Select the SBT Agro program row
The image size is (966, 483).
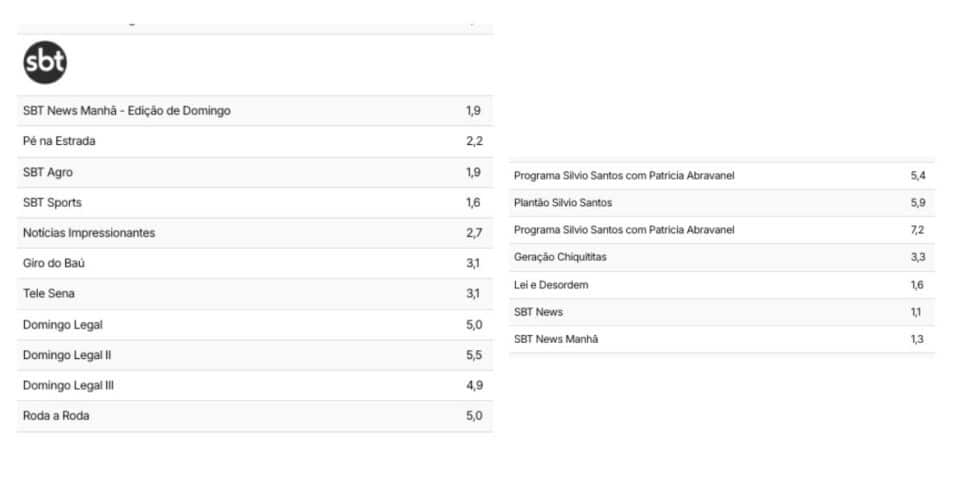(x=255, y=172)
